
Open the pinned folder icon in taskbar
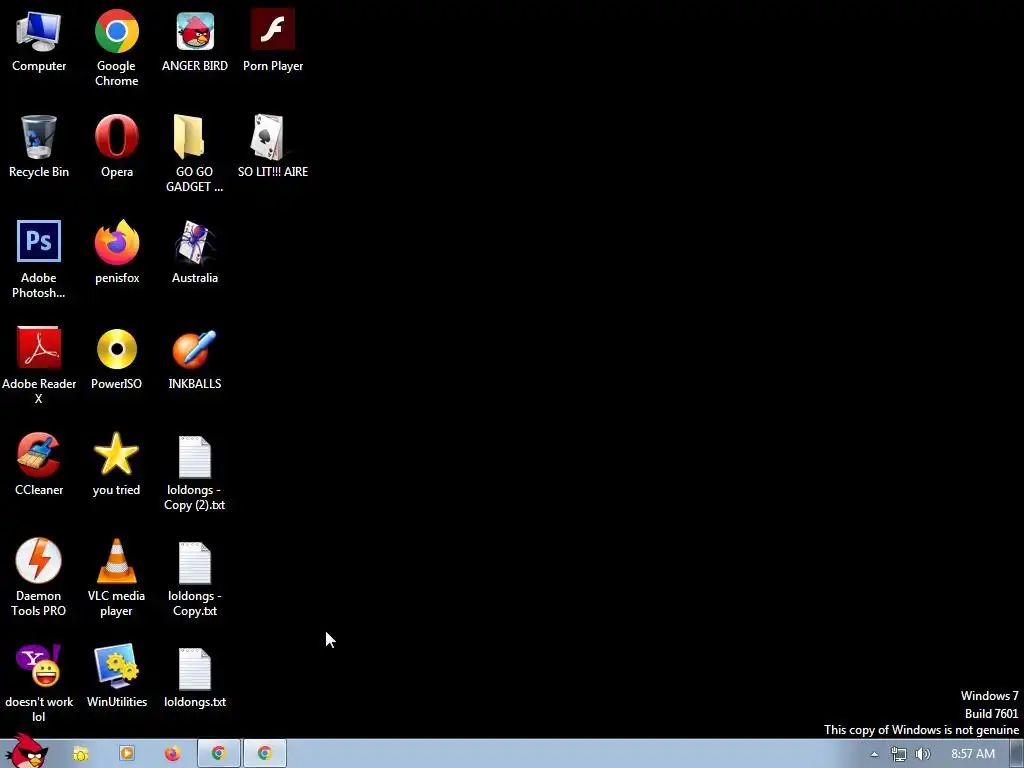[x=81, y=754]
